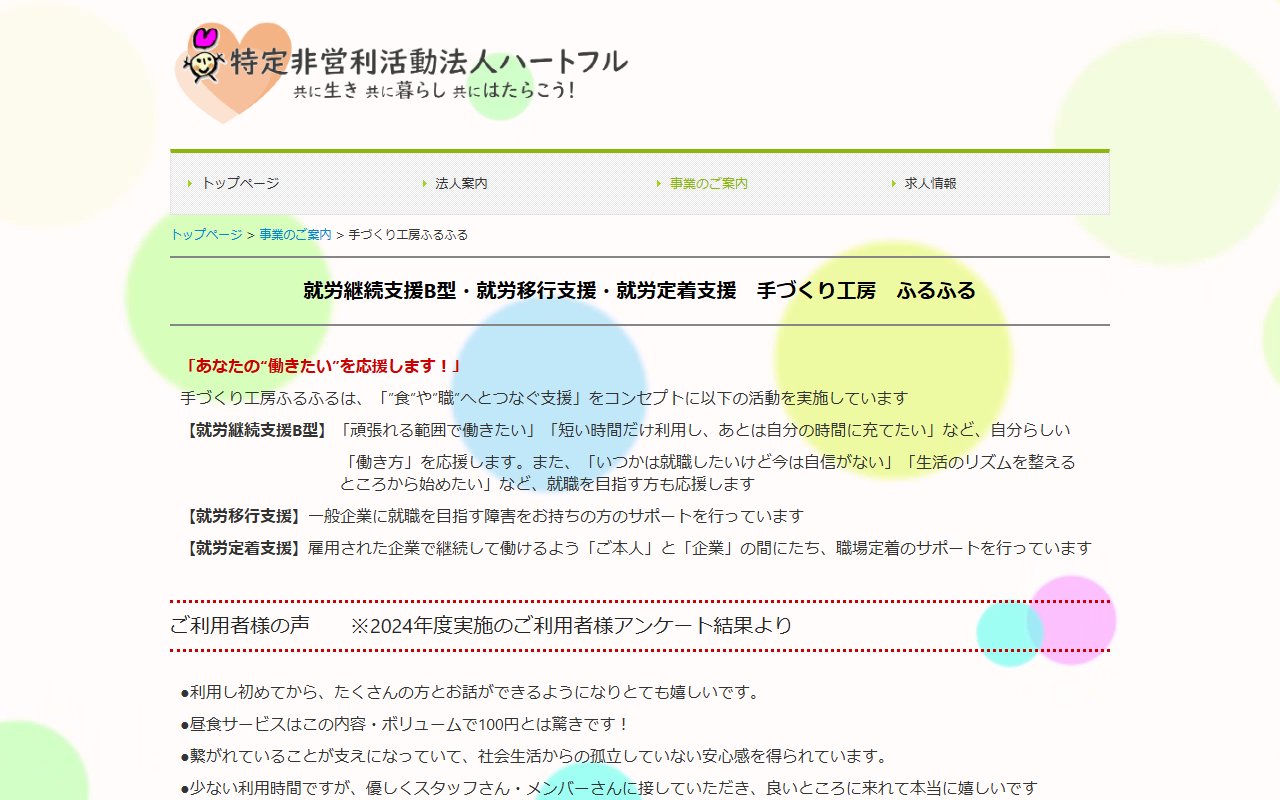The height and width of the screenshot is (800, 1280).
Task: Follow the 事業のご案内 breadcrumb link
Action: coord(295,235)
